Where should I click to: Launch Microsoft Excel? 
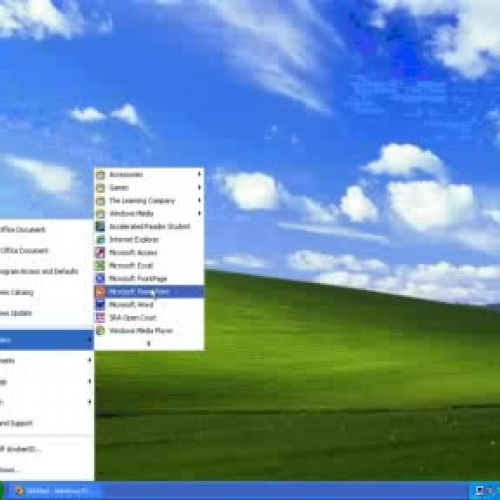point(149,265)
